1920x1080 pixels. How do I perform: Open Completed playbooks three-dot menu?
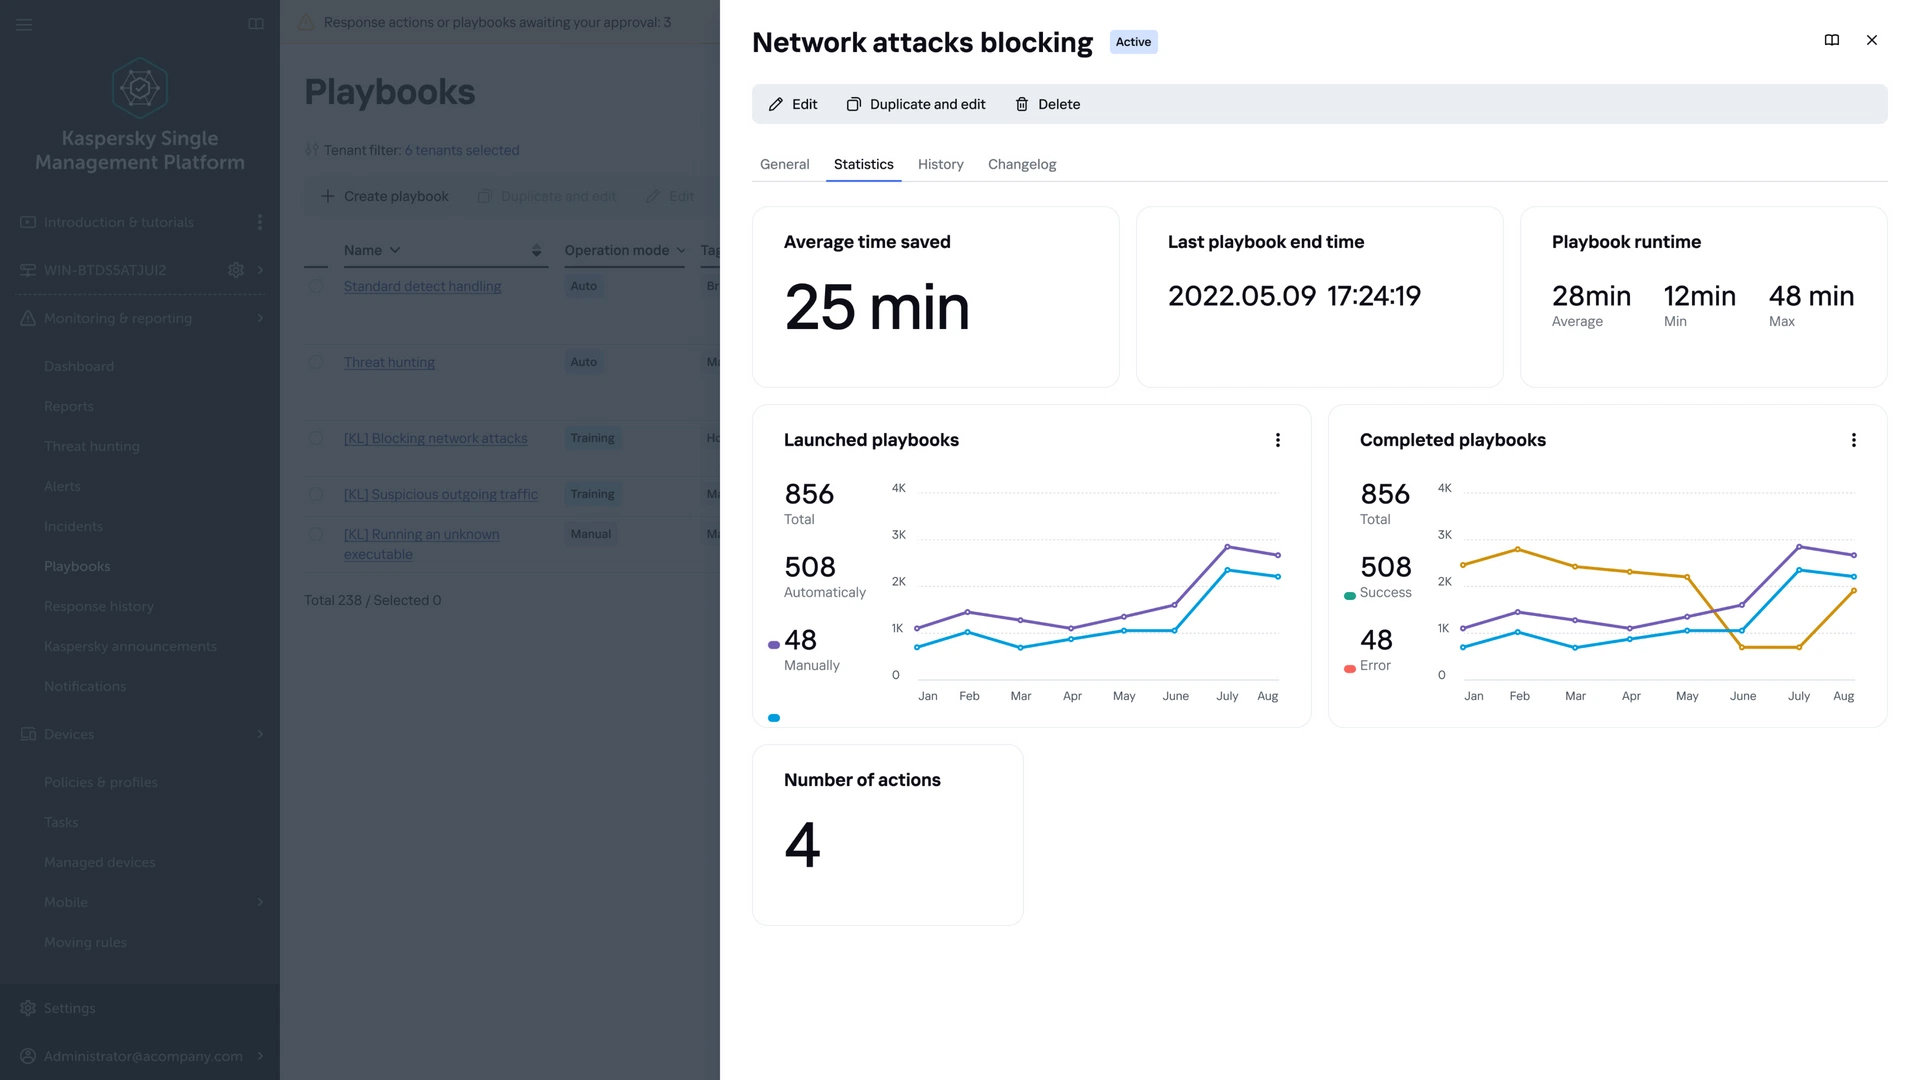point(1854,440)
